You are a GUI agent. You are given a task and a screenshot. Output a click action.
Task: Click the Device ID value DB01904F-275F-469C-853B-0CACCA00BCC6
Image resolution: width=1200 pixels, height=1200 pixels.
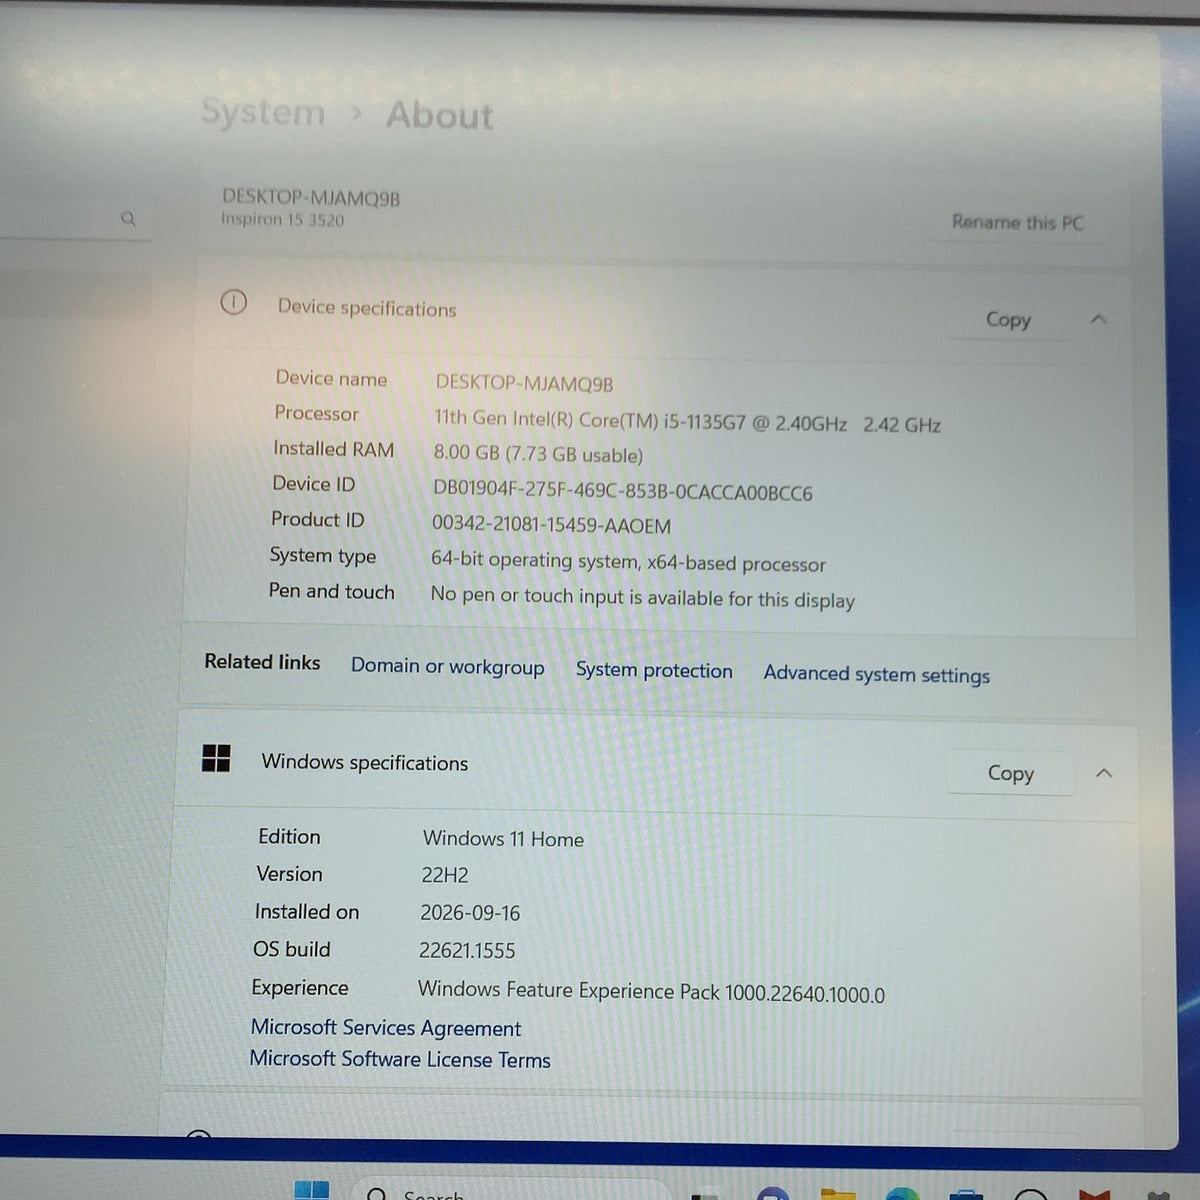(x=622, y=491)
